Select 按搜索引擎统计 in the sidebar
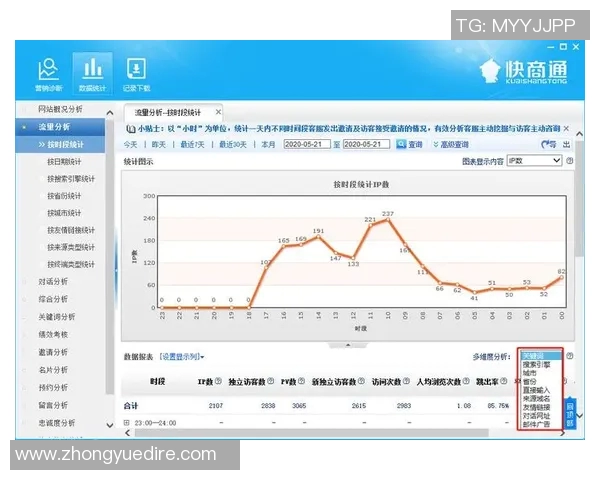Screen dimensions: 600x480 (71, 179)
